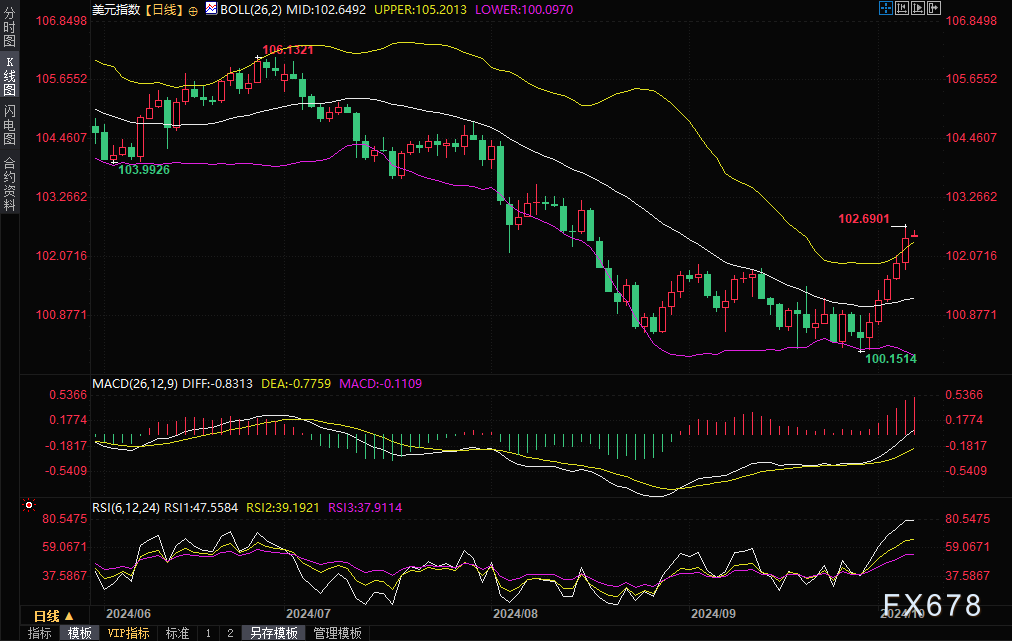Select the 模板 tab at bottom

click(x=80, y=633)
